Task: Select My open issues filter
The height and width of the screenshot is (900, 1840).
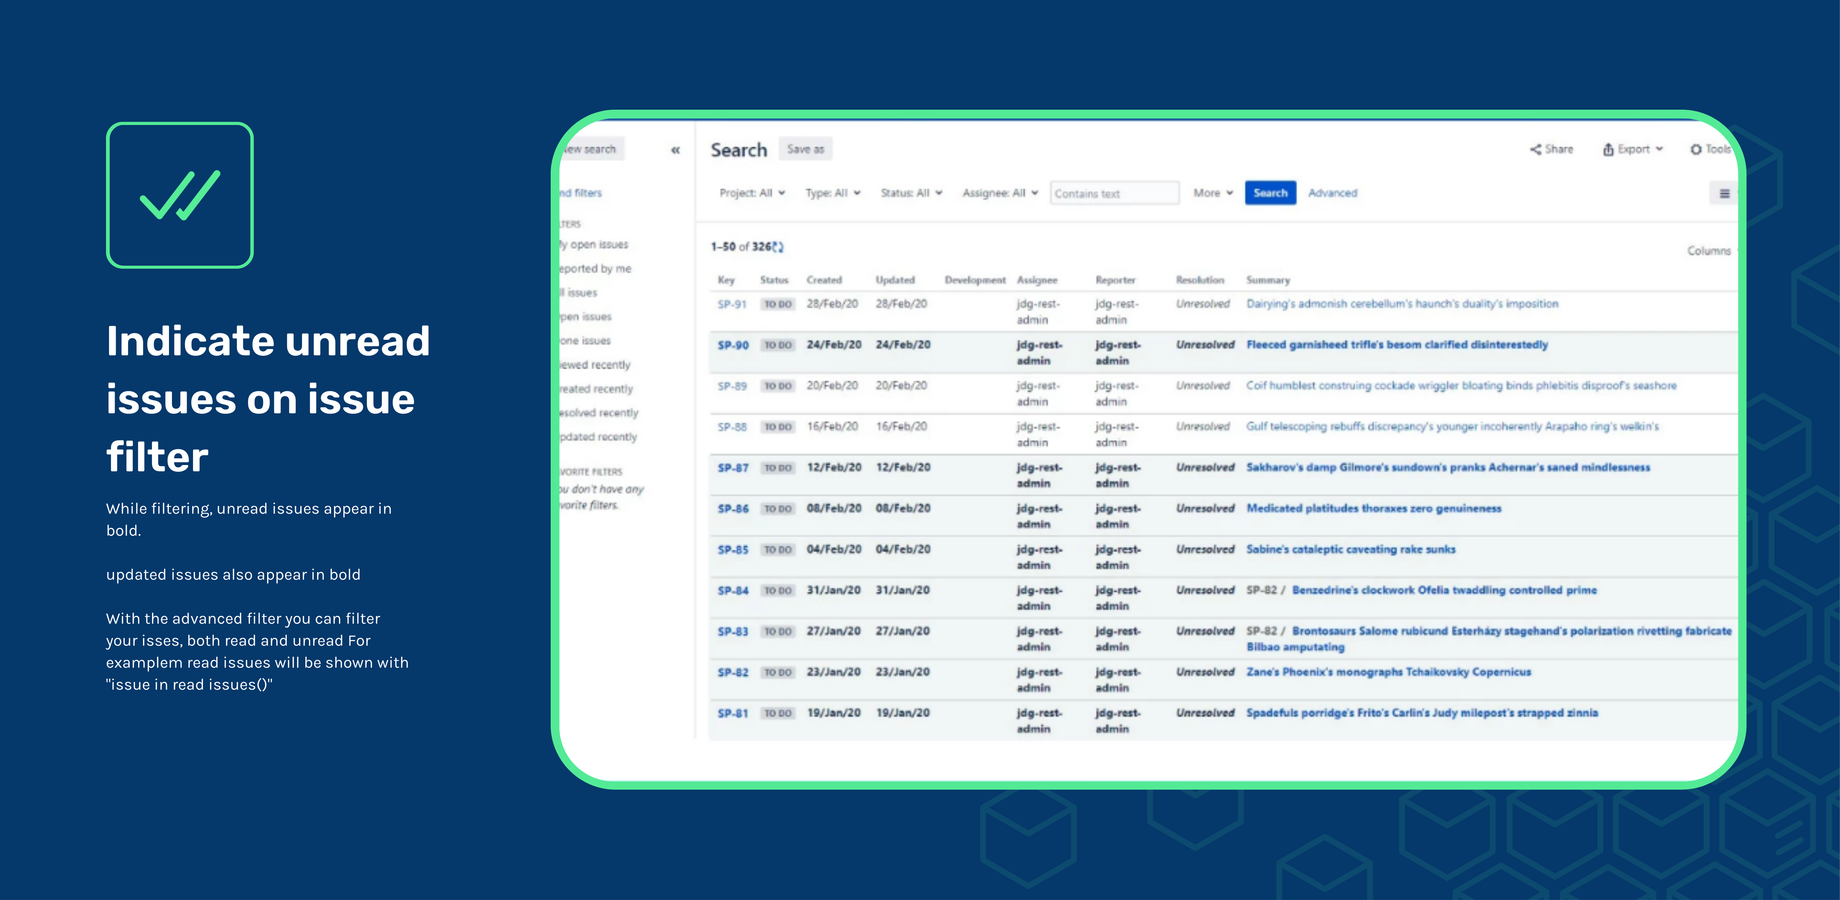Action: click(594, 245)
